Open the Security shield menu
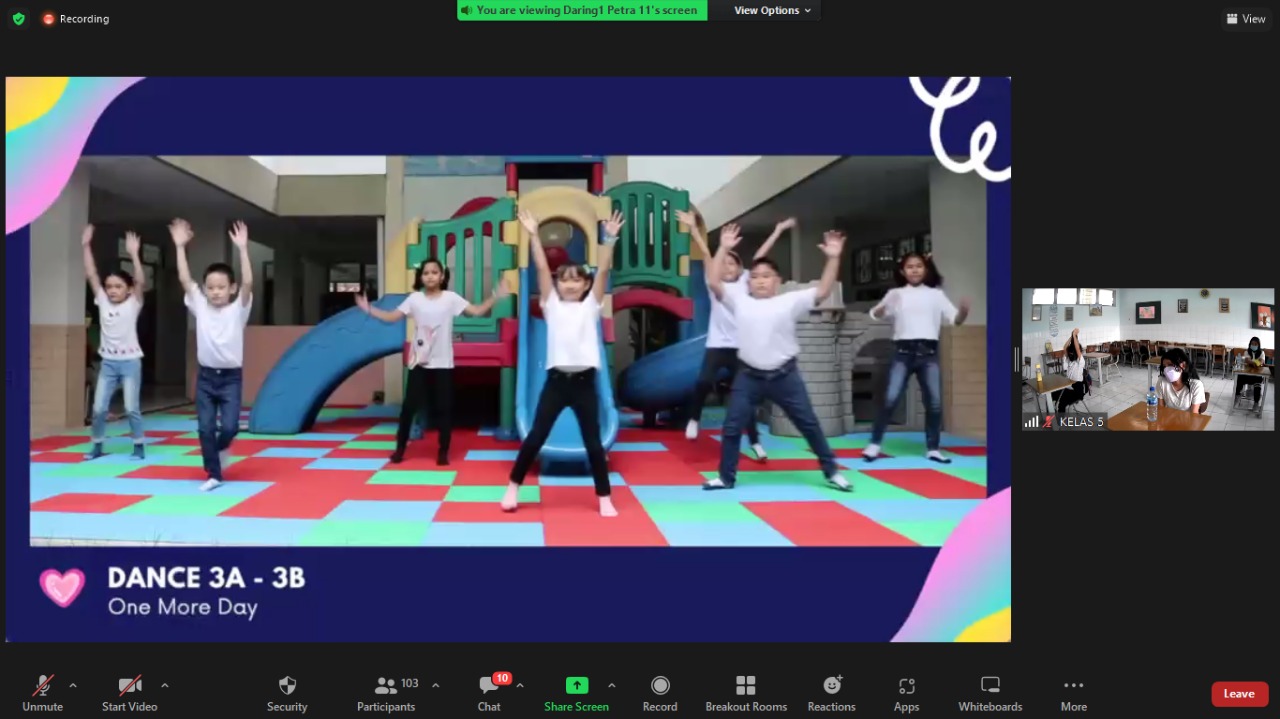 click(x=287, y=693)
